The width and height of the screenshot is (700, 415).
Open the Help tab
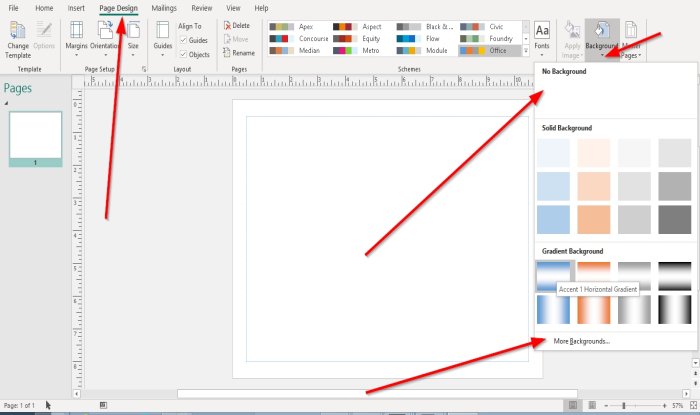[x=261, y=8]
